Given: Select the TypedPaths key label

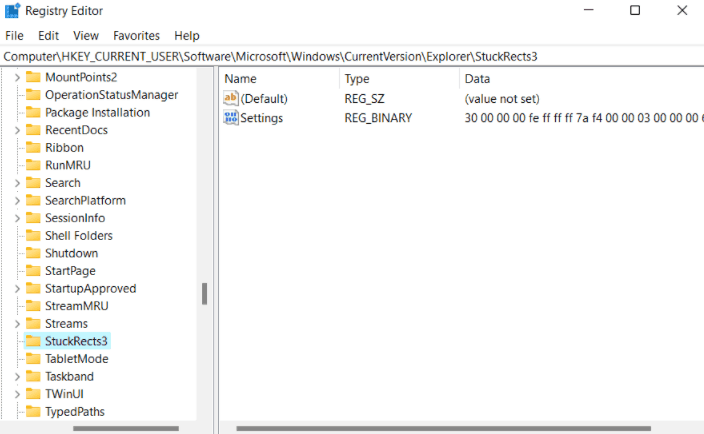Looking at the screenshot, I should [75, 412].
